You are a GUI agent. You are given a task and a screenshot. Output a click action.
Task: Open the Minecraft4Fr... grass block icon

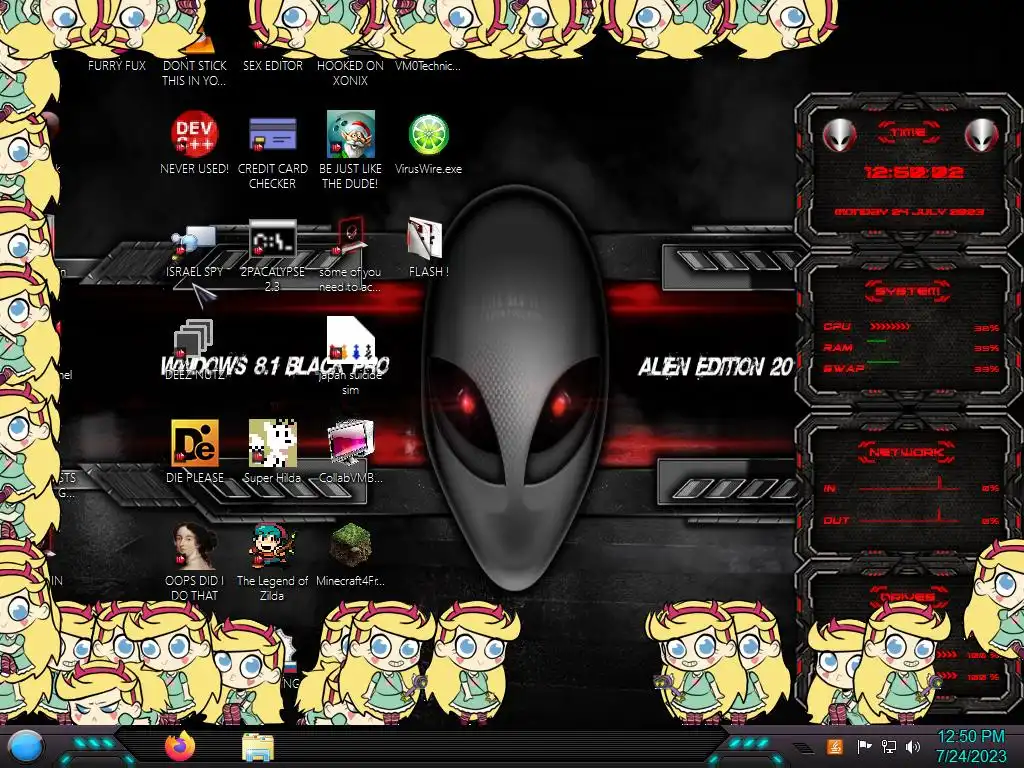[x=351, y=545]
